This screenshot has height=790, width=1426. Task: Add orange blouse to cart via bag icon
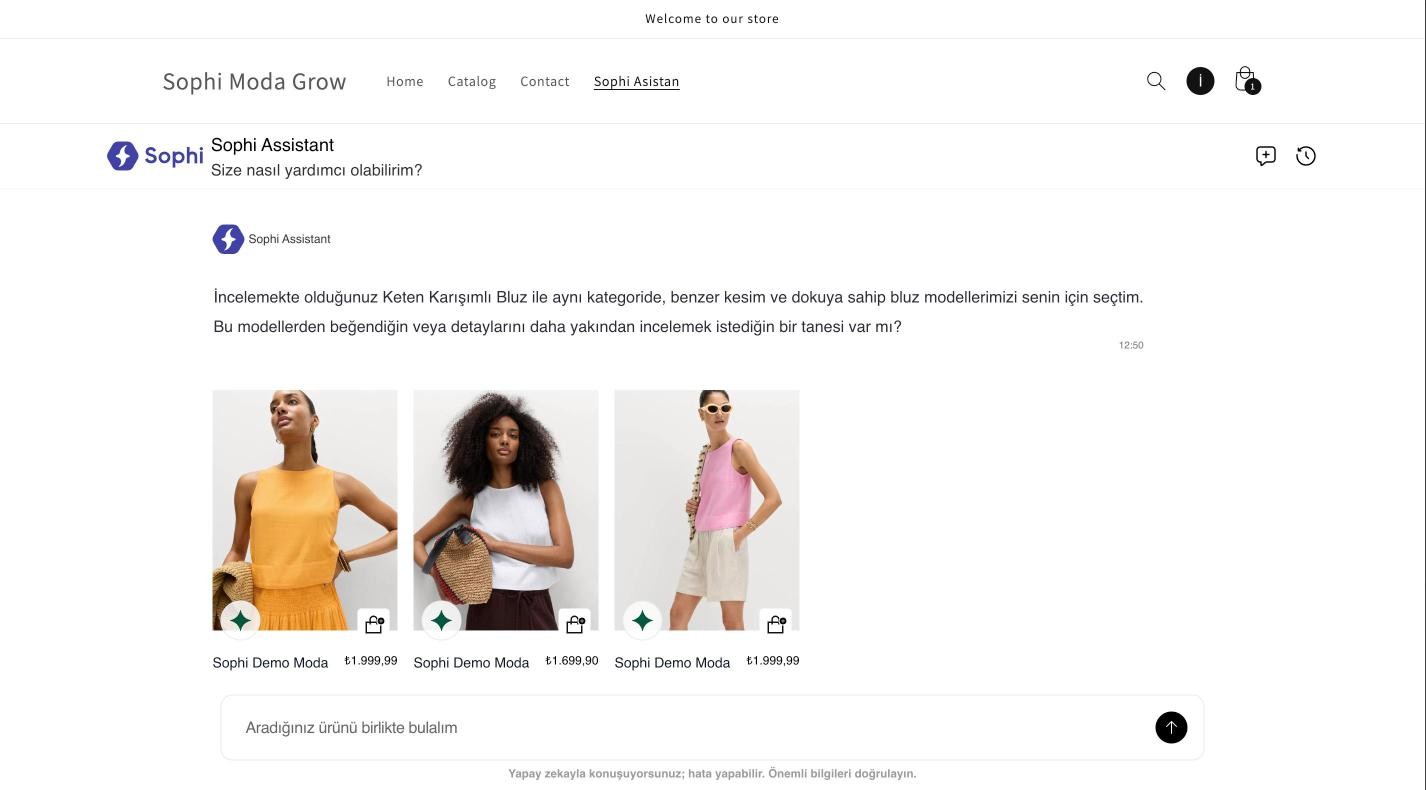374,624
